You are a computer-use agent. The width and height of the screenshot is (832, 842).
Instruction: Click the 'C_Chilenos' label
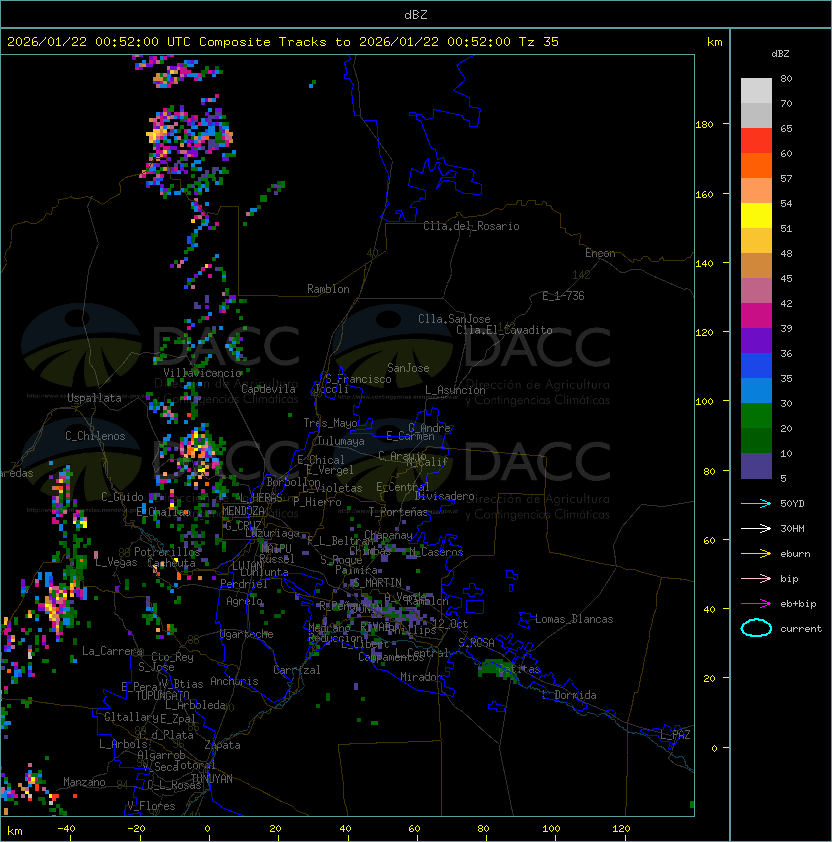click(x=95, y=436)
